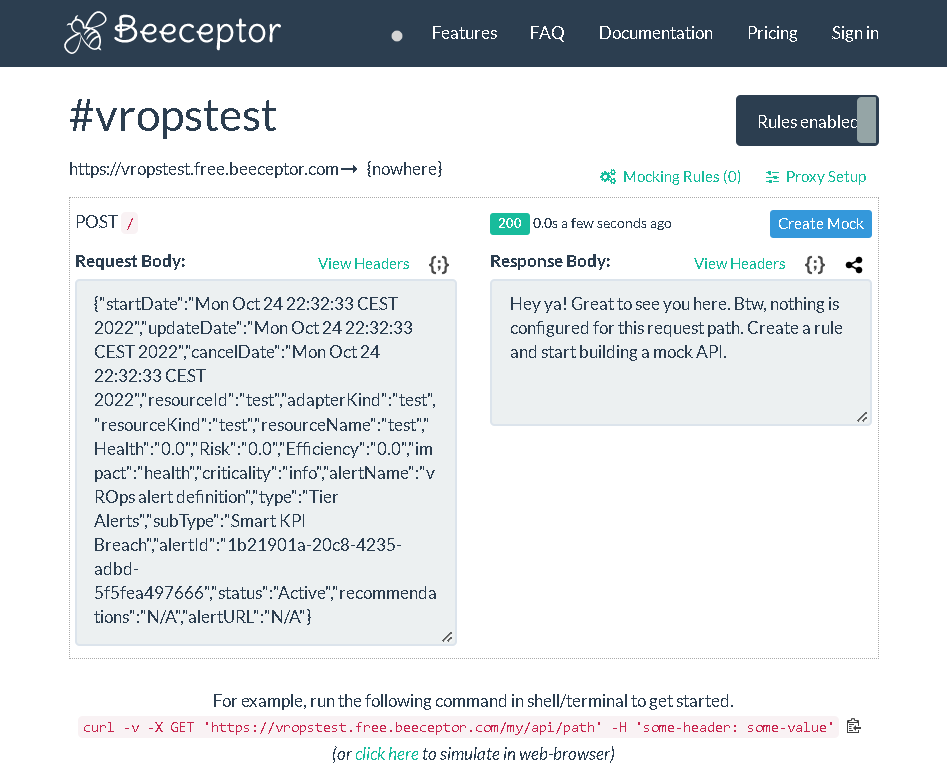Click the 200 status badge
The height and width of the screenshot is (770, 947).
[510, 223]
